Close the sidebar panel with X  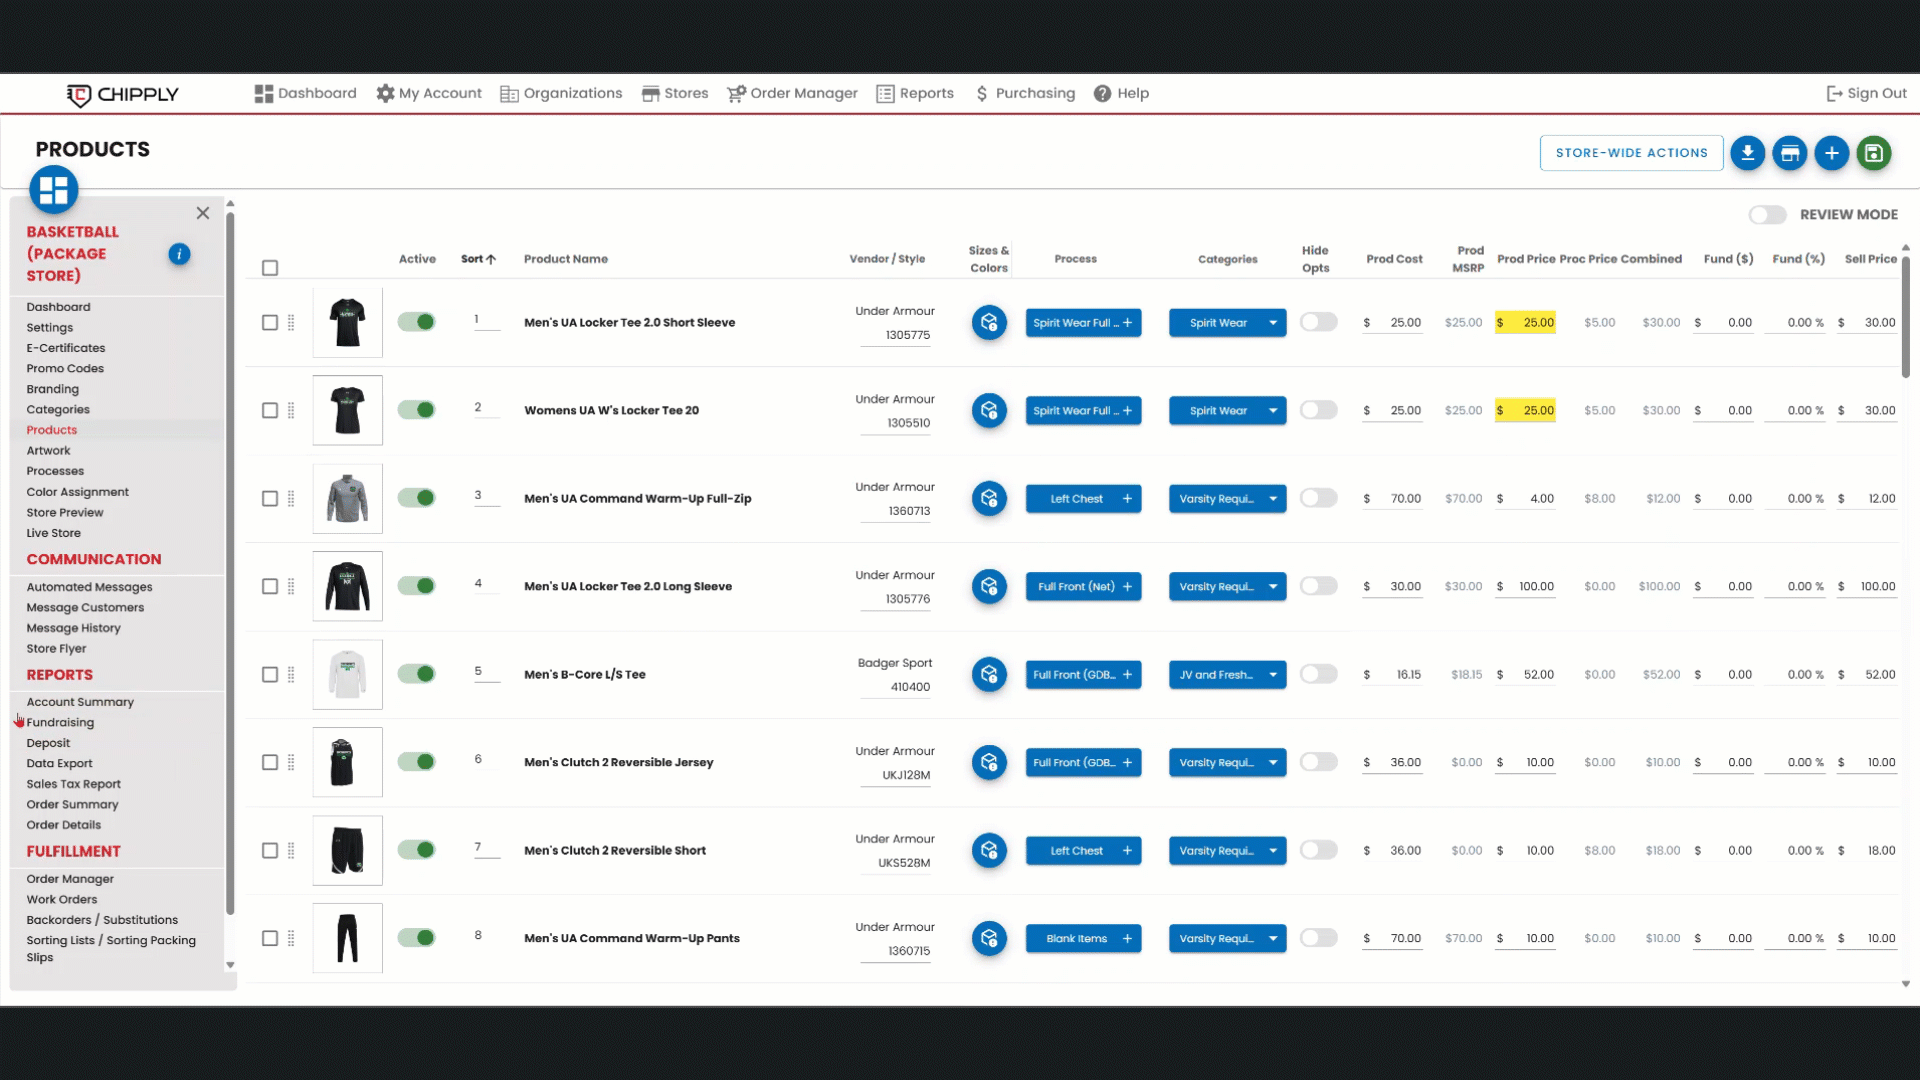point(203,213)
